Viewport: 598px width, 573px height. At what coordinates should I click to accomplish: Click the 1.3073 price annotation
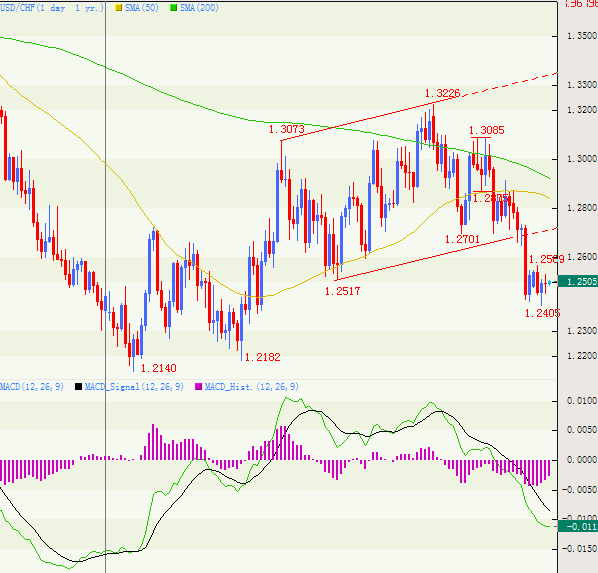pyautogui.click(x=286, y=129)
